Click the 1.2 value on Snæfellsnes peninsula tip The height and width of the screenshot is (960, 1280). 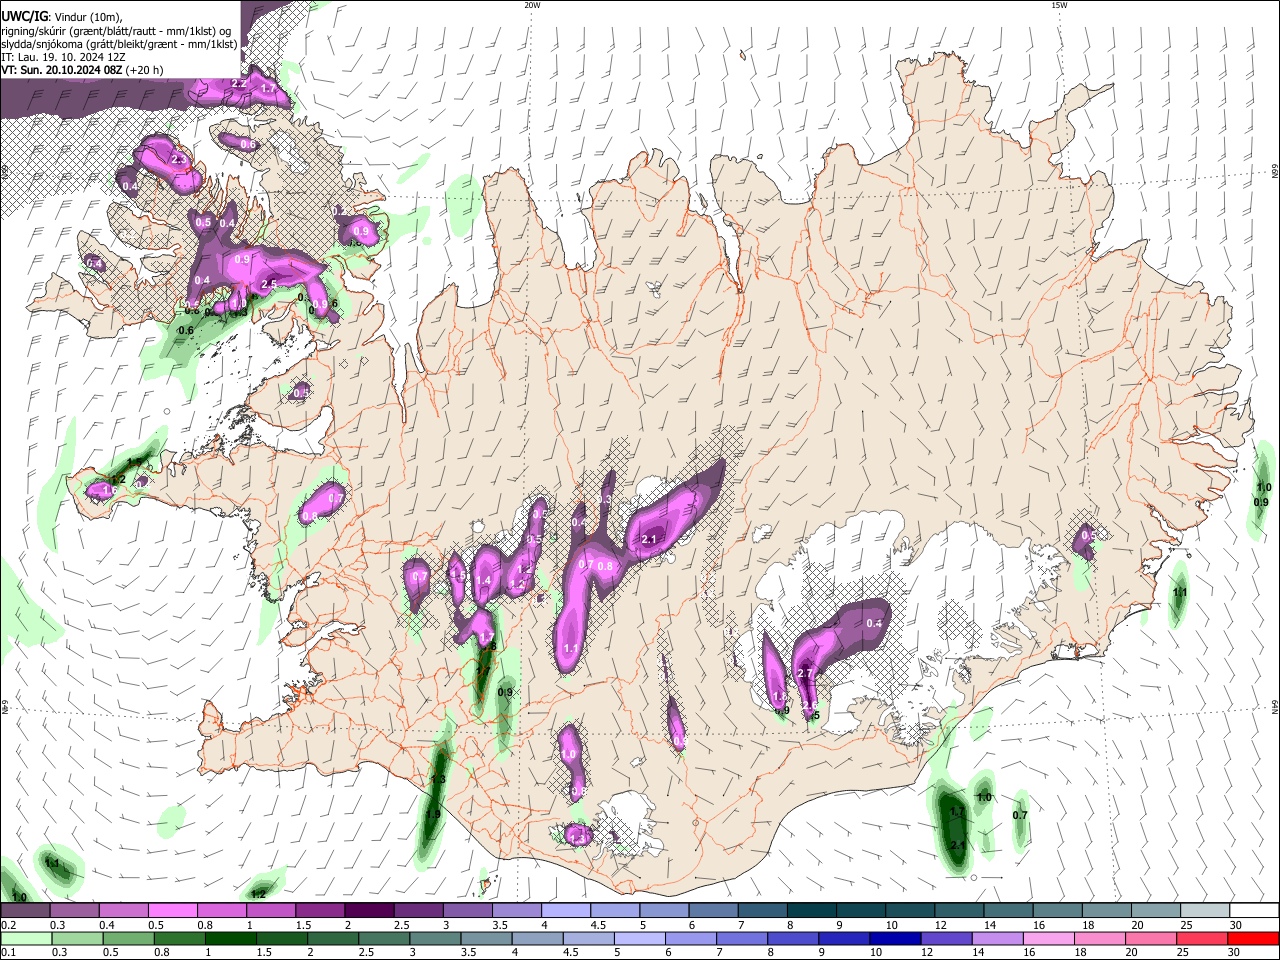point(117,480)
